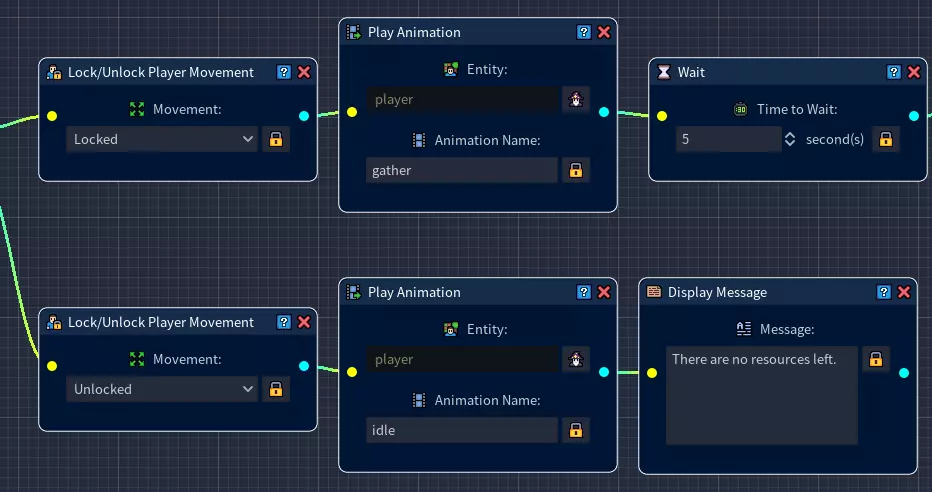
Task: Delete the Unlocked player movement node
Action: tap(304, 322)
